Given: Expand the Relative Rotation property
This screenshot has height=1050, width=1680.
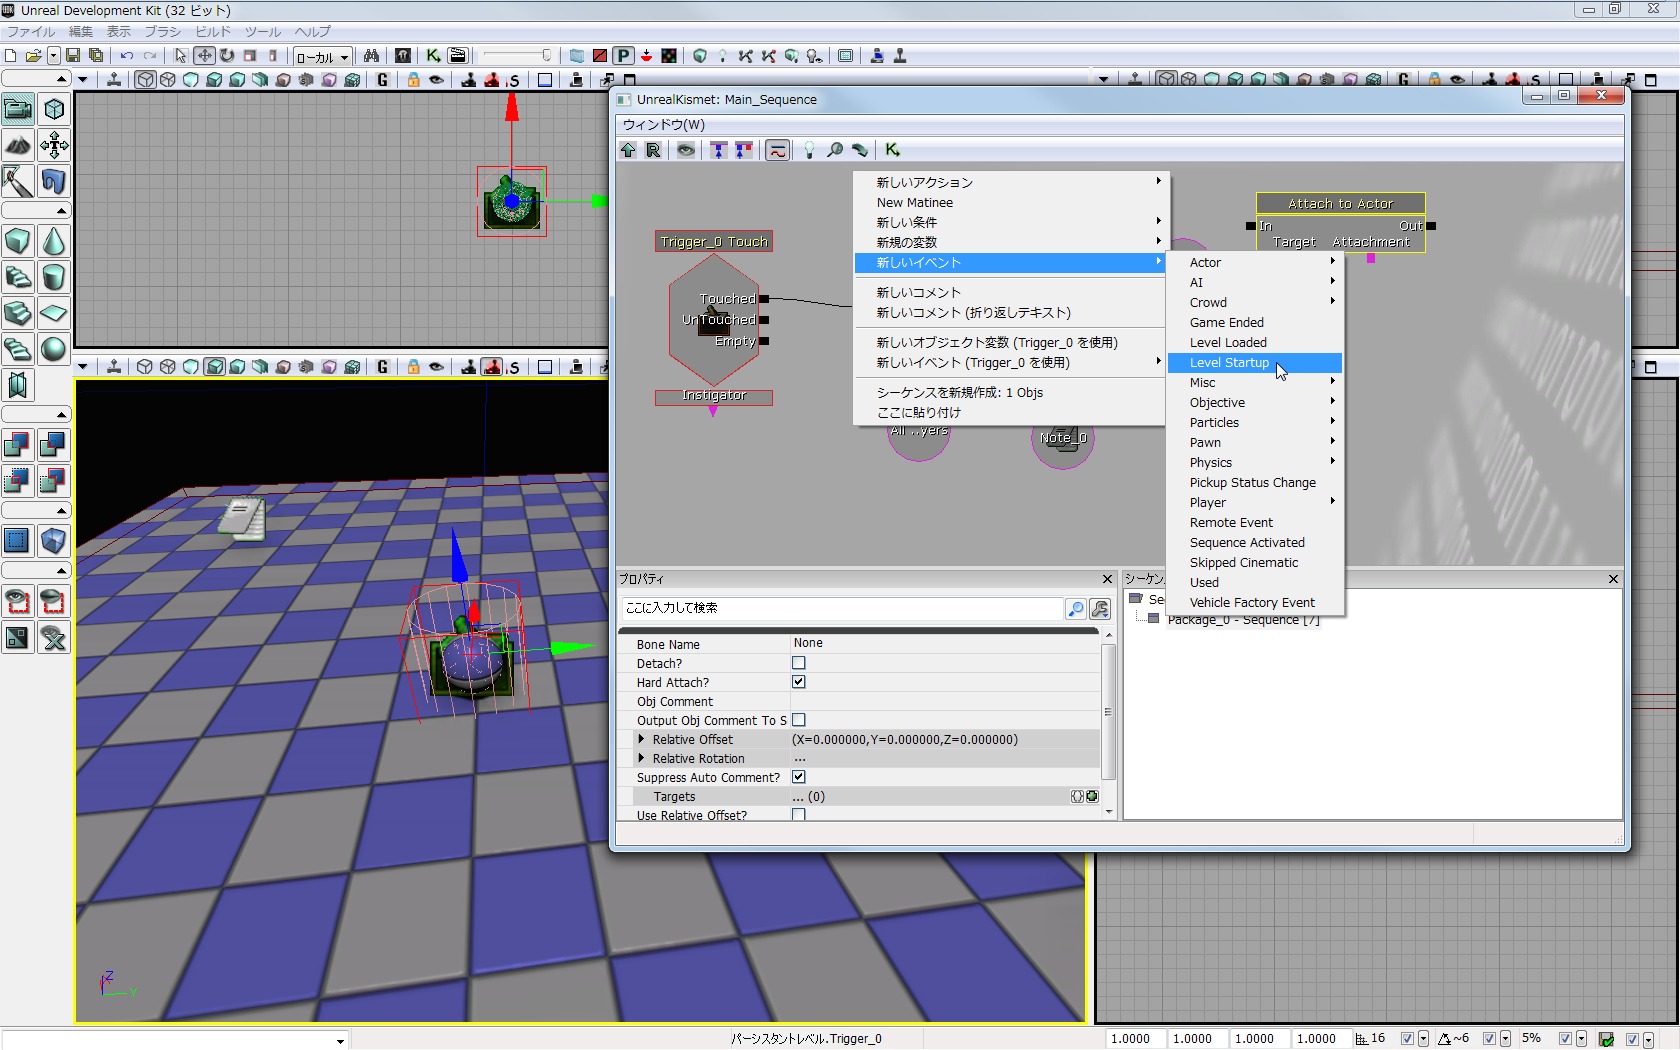Looking at the screenshot, I should pos(641,758).
